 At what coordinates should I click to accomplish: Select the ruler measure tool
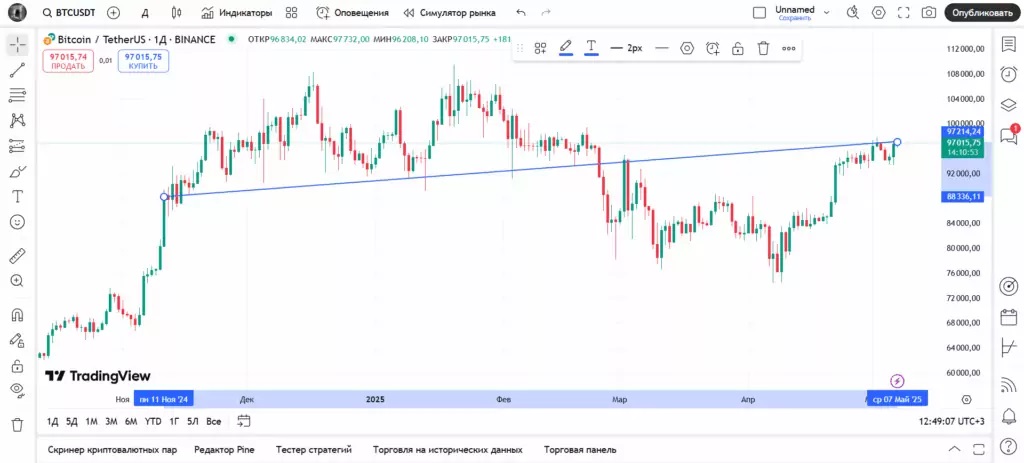coord(18,255)
